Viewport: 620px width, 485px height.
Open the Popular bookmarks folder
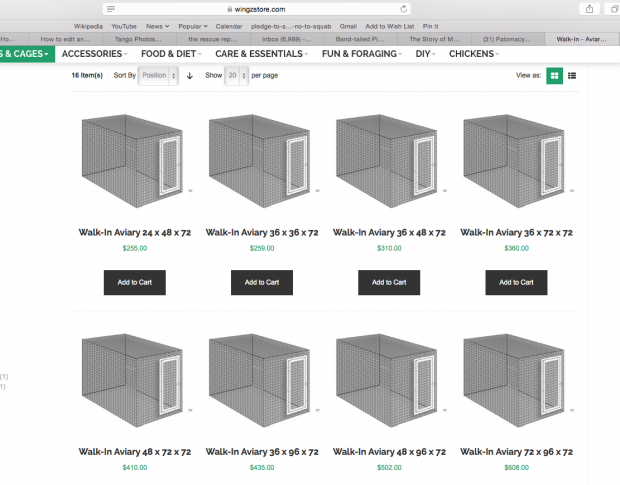click(193, 26)
